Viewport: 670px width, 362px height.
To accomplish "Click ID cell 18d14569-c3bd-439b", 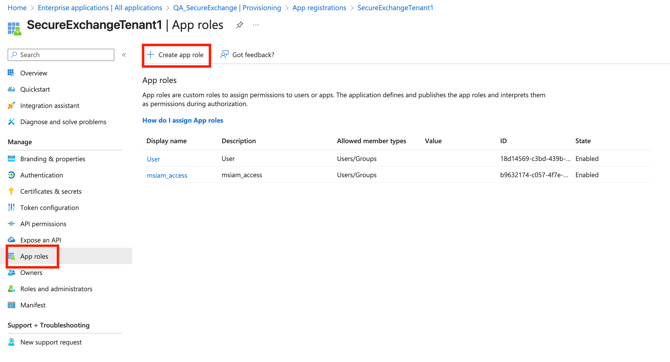I will click(x=535, y=159).
